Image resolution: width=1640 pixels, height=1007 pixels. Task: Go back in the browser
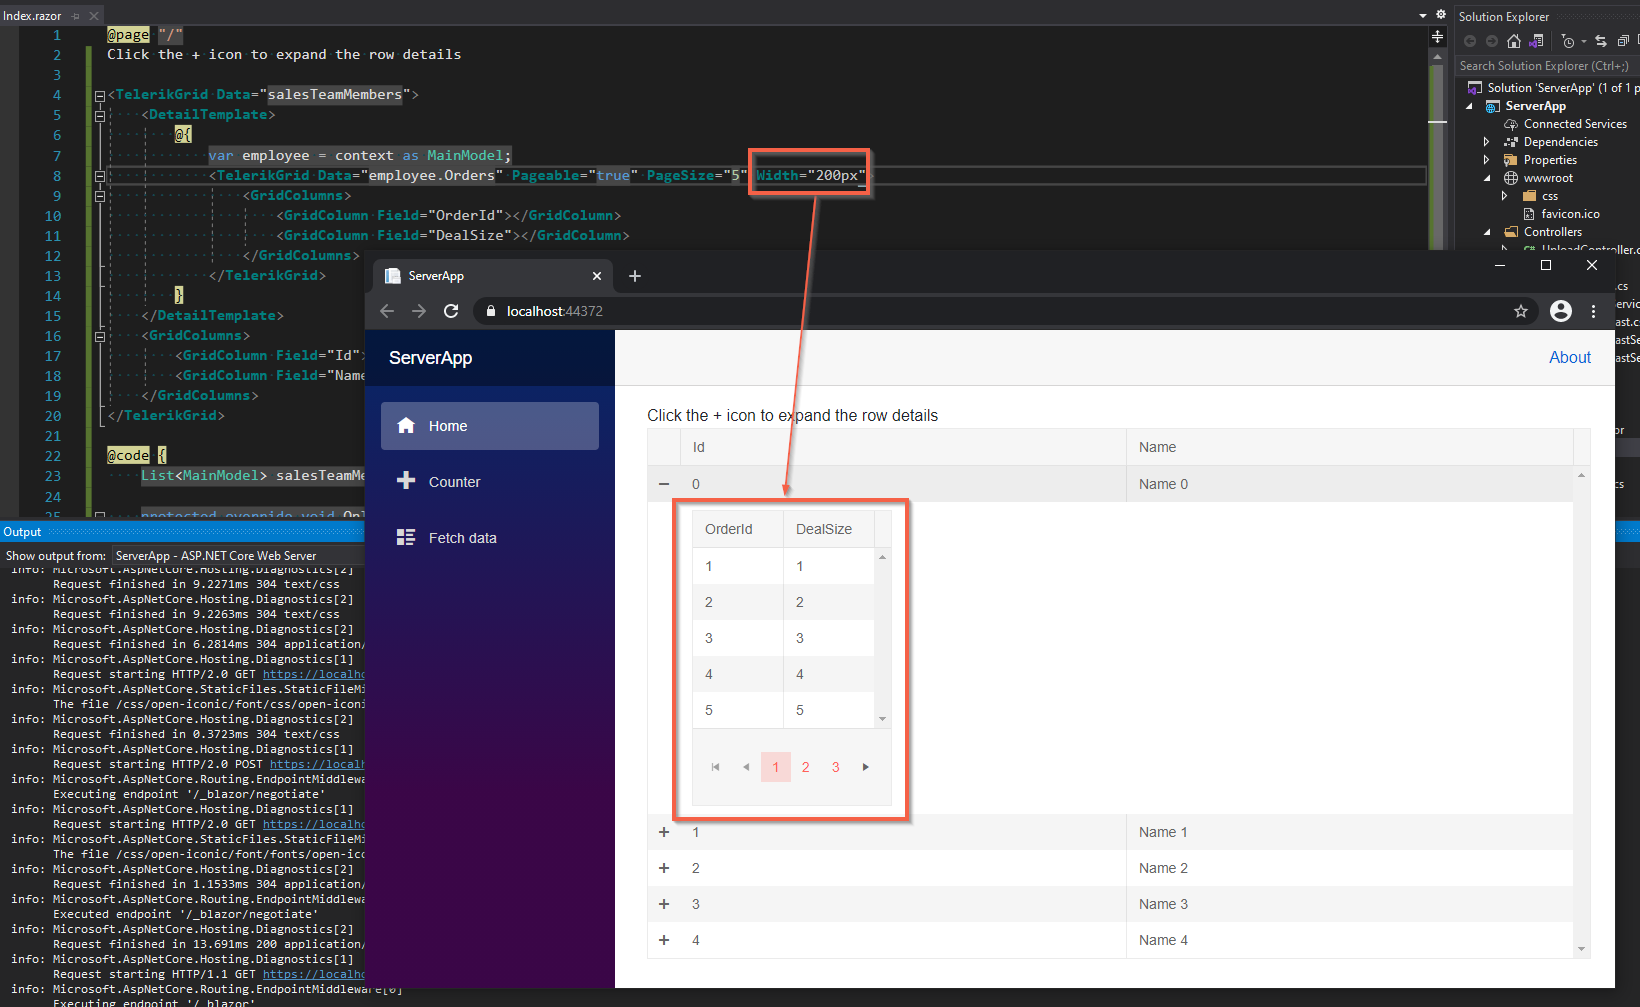click(x=387, y=311)
